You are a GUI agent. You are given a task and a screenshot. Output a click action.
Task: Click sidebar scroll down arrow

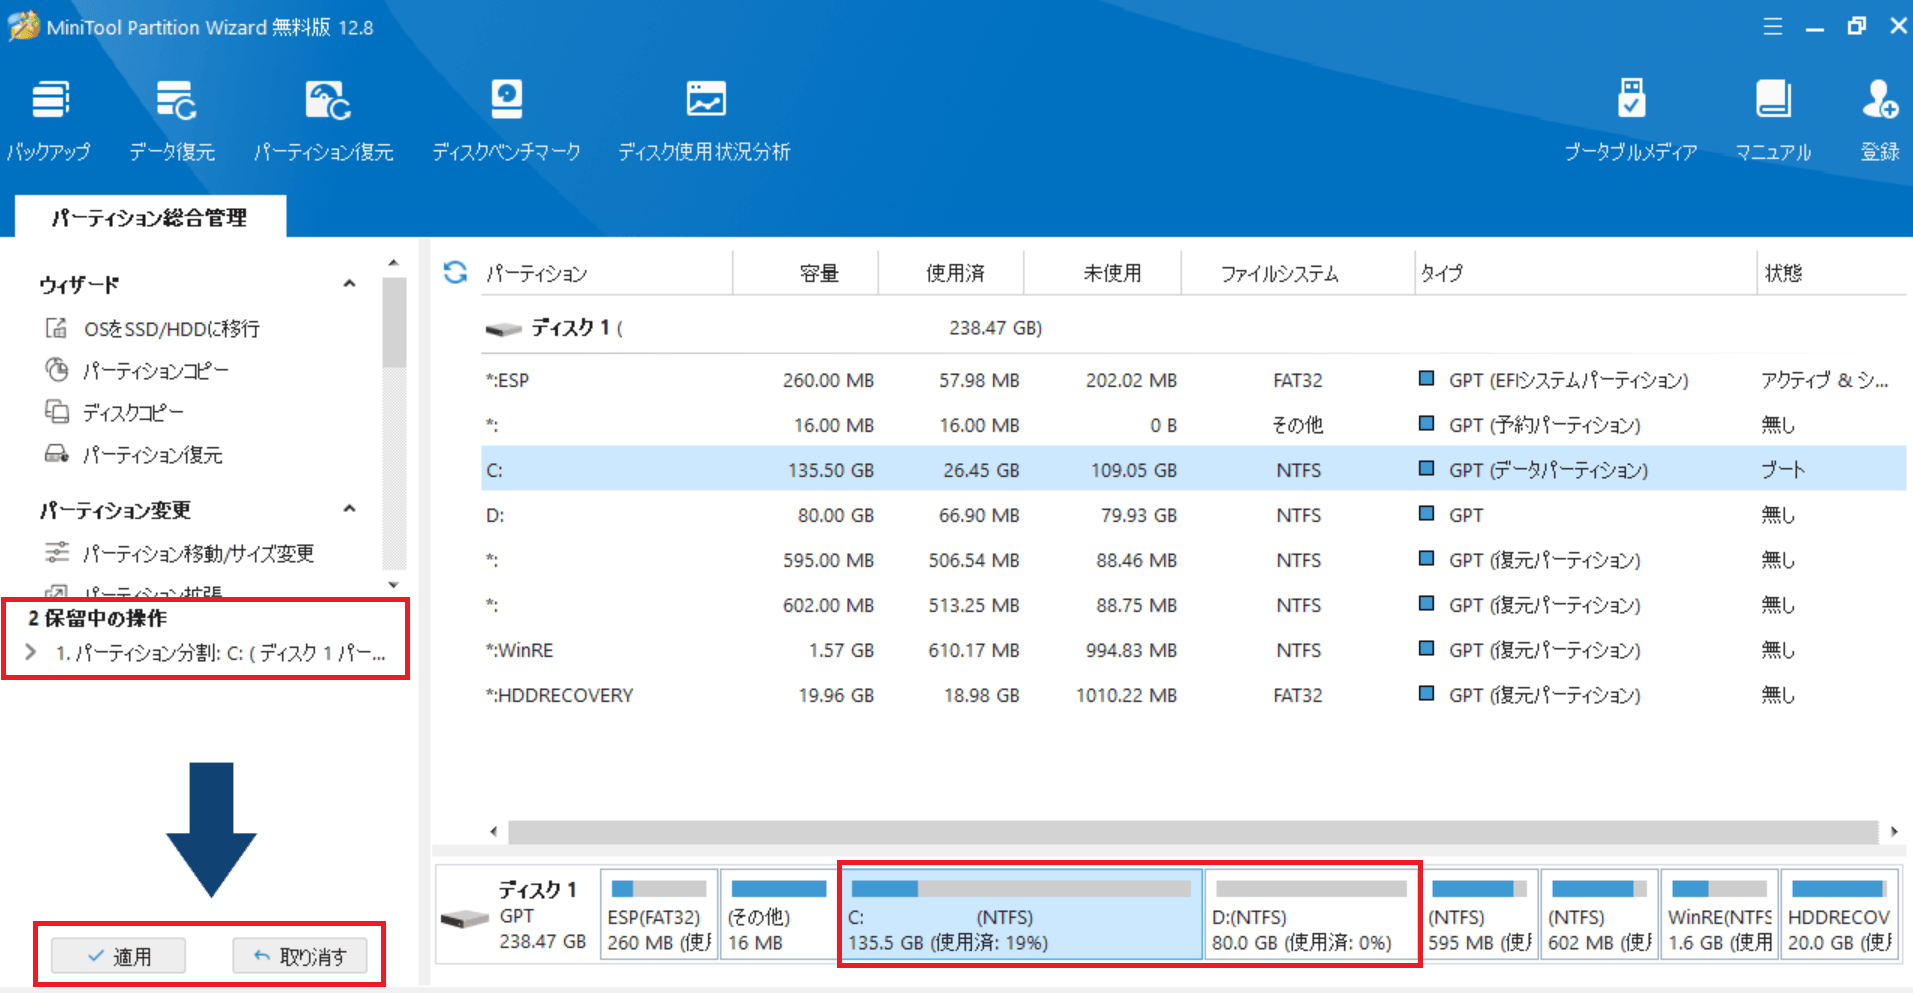point(393,585)
